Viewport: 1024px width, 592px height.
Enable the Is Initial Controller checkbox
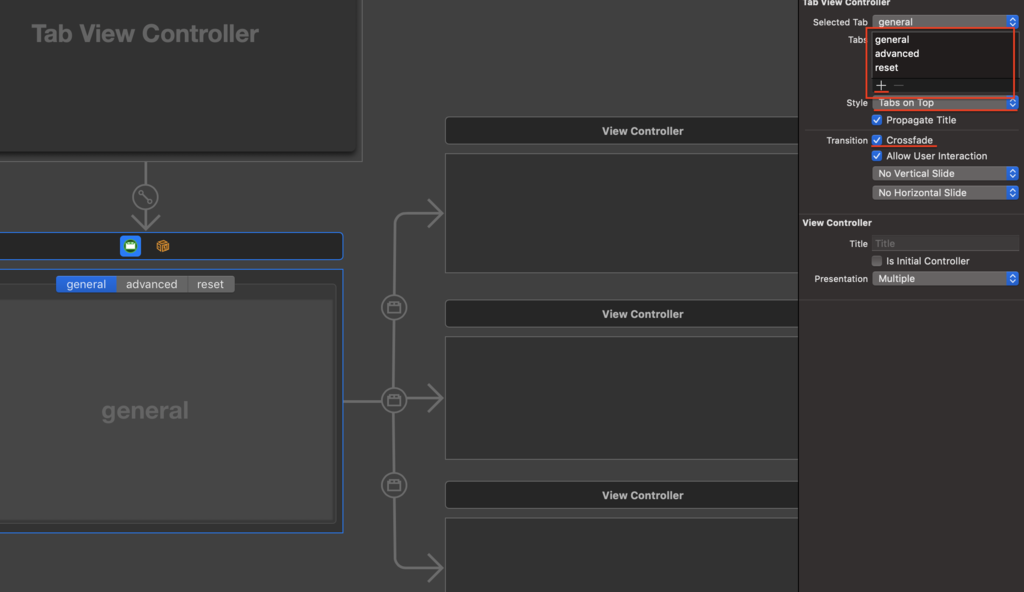[876, 261]
